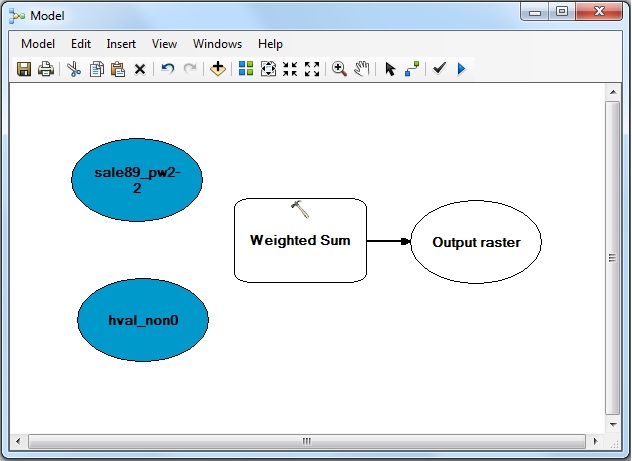632x461 pixels.
Task: Click the Cut scissors icon
Action: coord(74,69)
